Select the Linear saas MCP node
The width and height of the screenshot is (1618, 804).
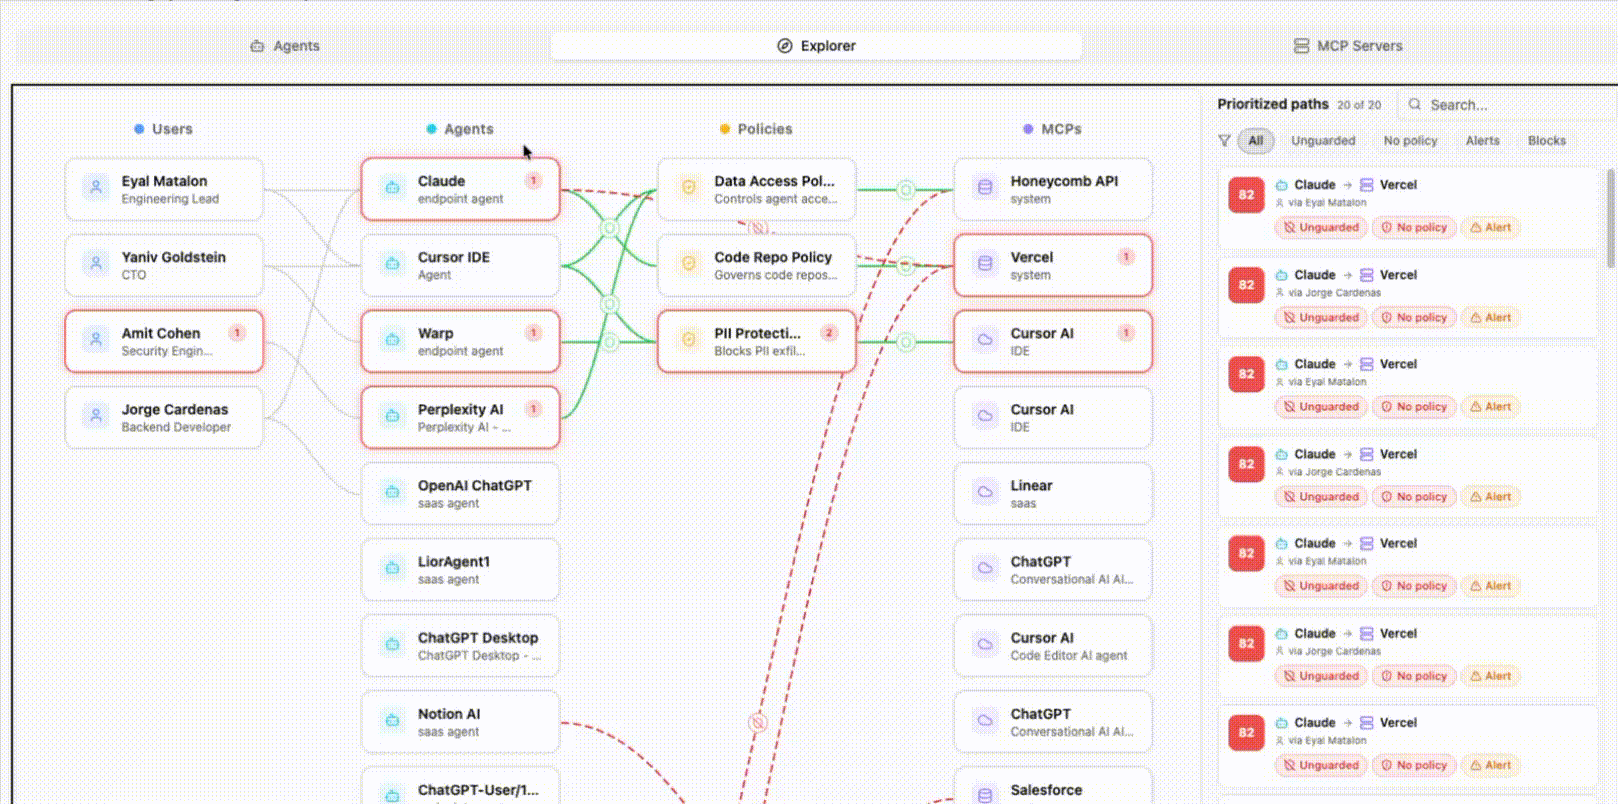[x=1053, y=493]
